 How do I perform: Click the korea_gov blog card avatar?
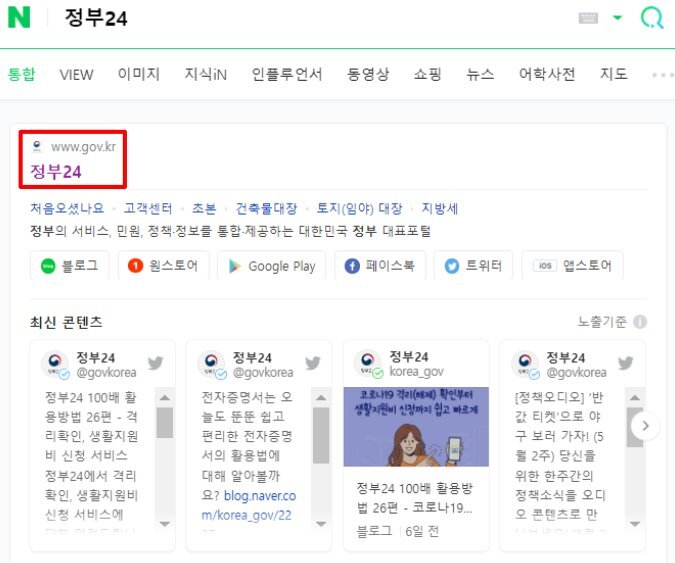click(x=368, y=363)
